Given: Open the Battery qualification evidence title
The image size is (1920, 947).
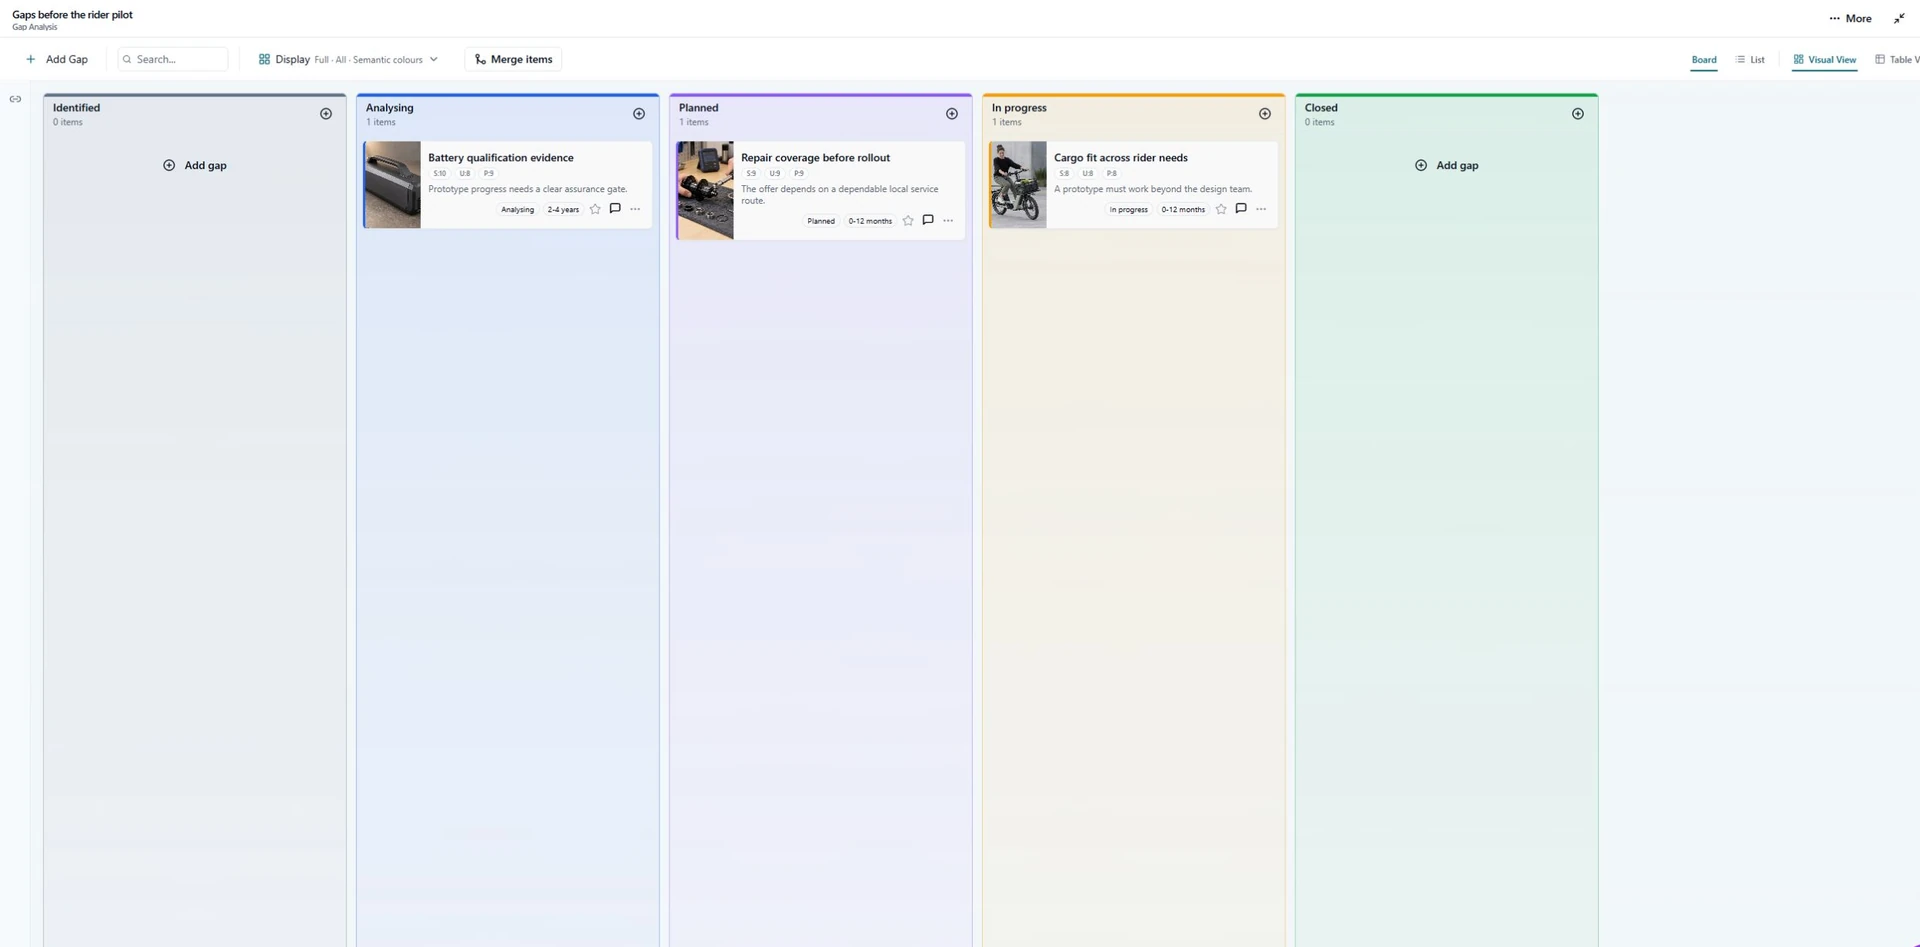Looking at the screenshot, I should tap(501, 158).
